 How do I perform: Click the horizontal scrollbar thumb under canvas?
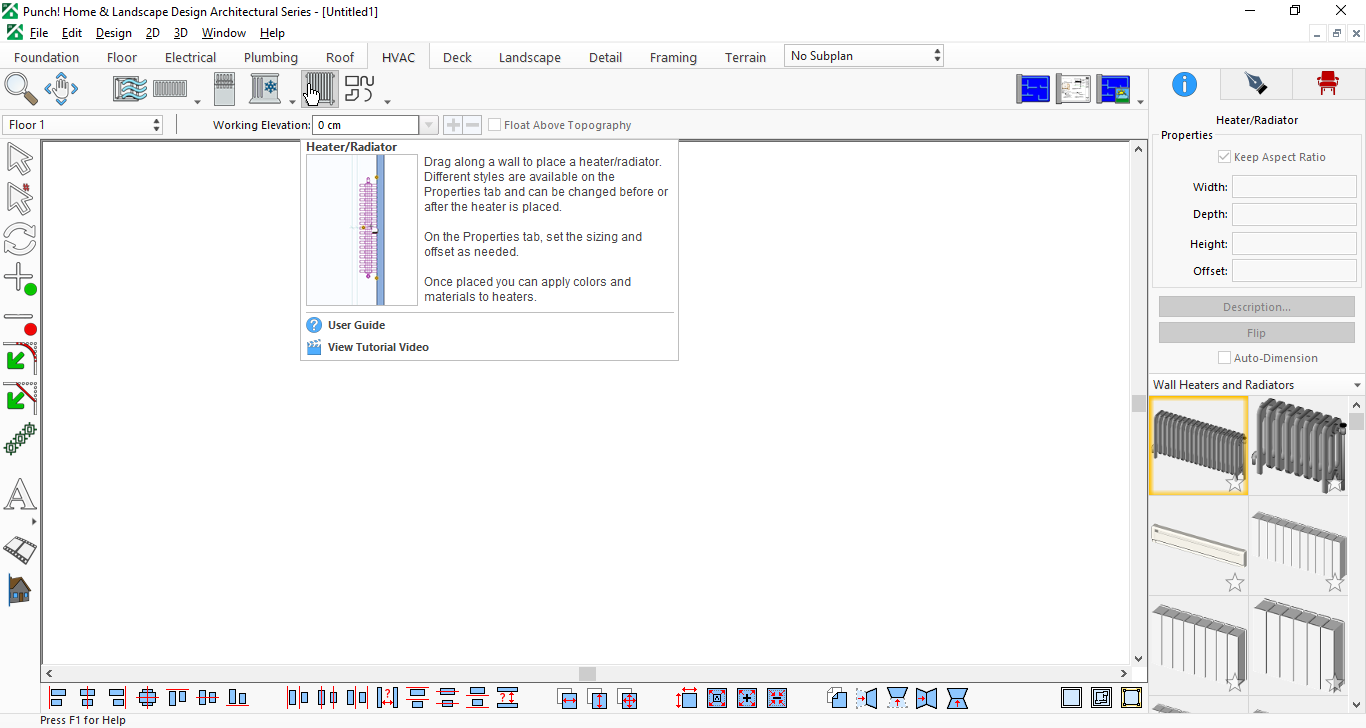(587, 674)
